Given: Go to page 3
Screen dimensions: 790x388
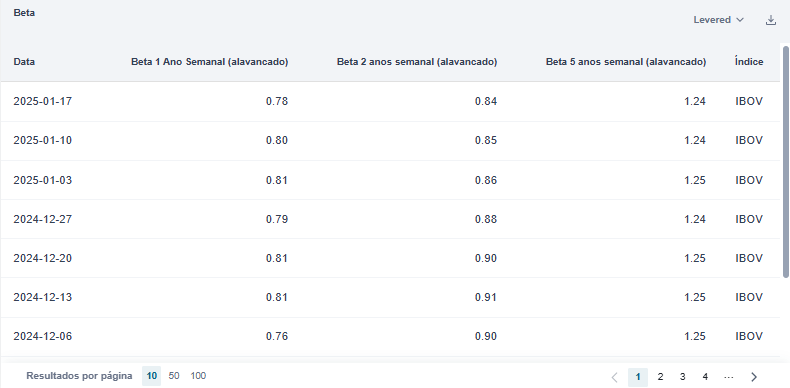Looking at the screenshot, I should pos(682,377).
